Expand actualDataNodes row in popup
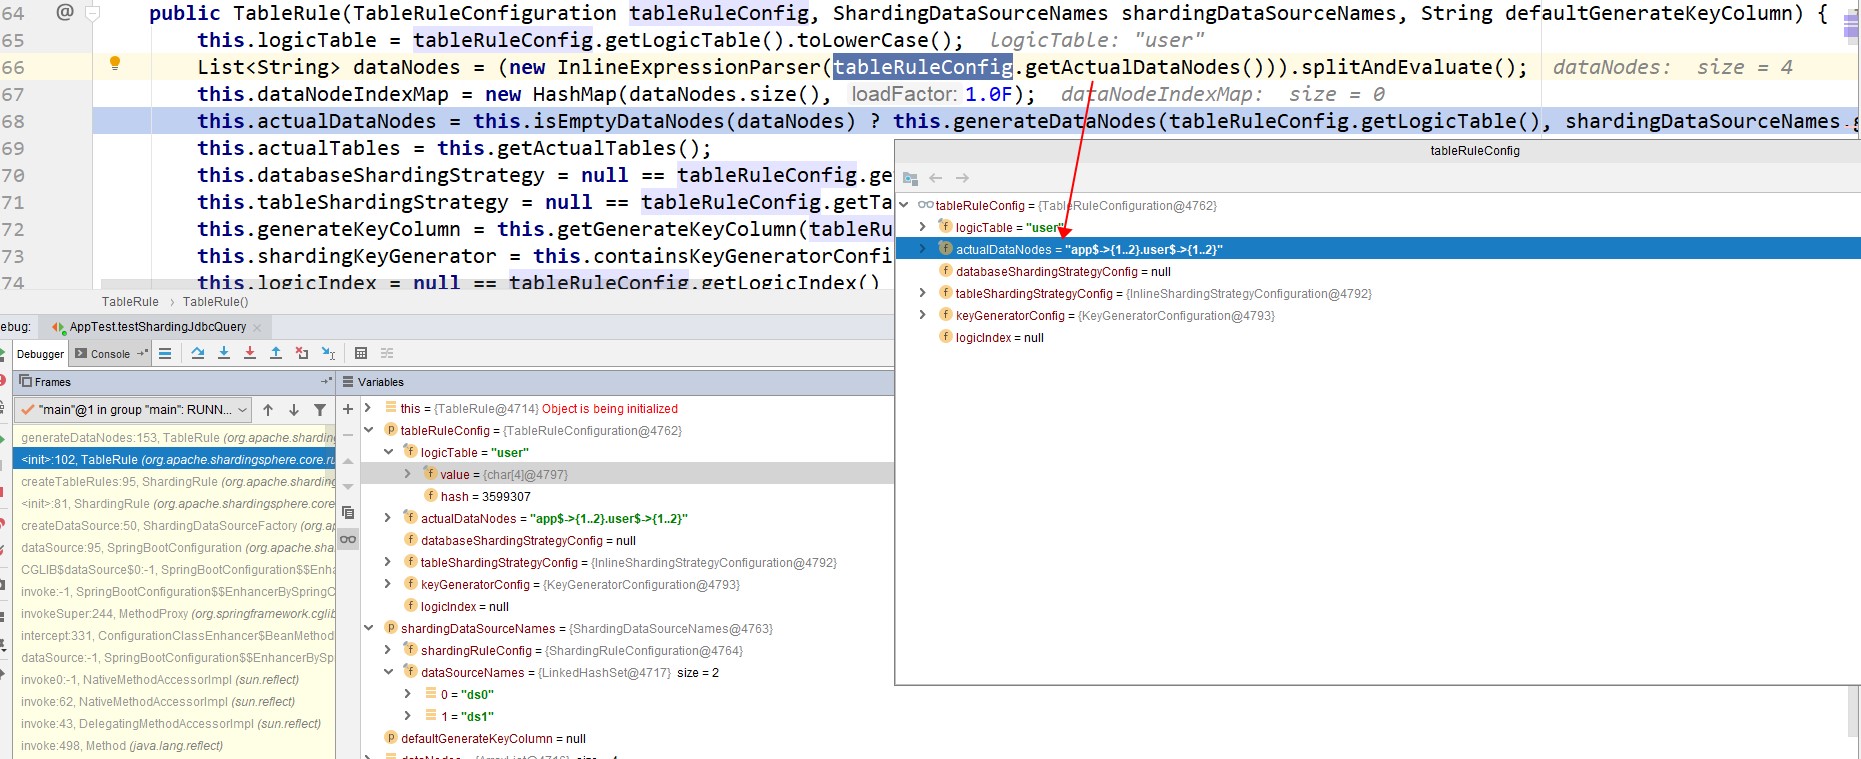Image resolution: width=1861 pixels, height=759 pixels. point(922,249)
